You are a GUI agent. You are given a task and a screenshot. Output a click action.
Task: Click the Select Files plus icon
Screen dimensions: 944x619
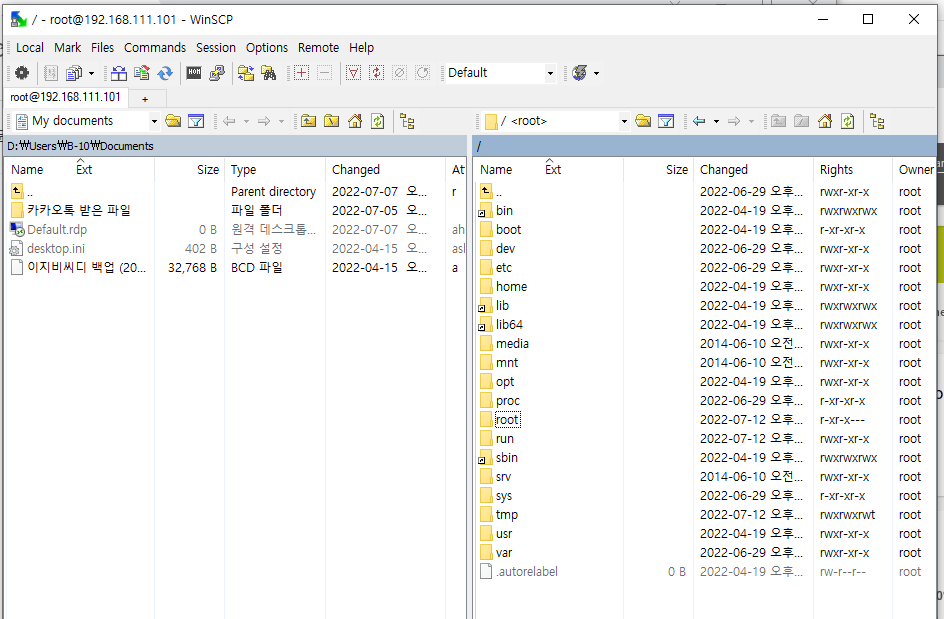coord(302,73)
